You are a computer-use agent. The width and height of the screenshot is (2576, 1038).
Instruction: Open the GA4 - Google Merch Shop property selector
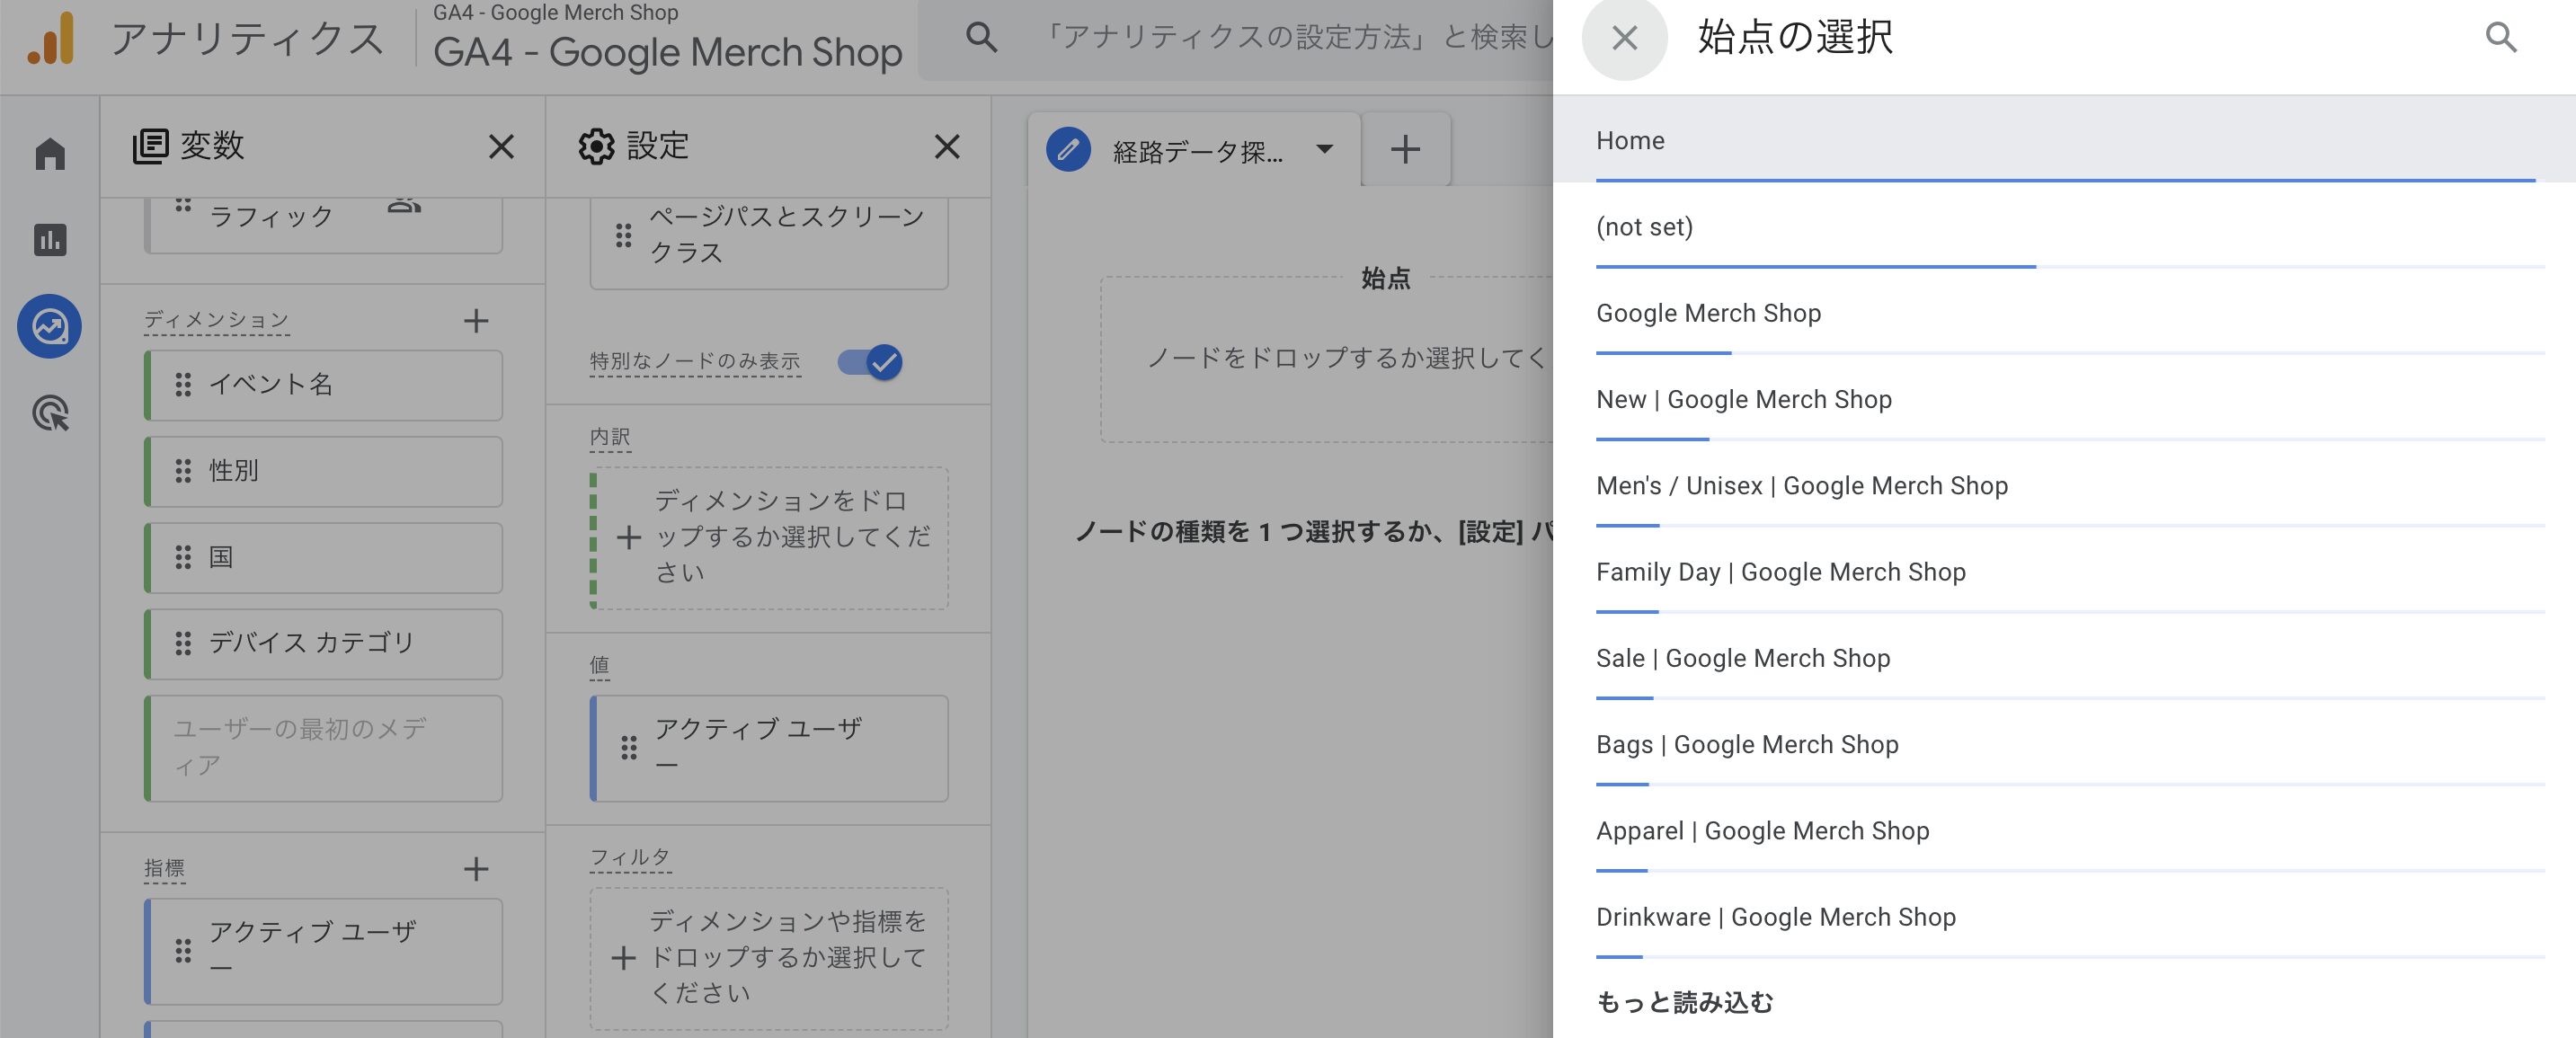667,40
